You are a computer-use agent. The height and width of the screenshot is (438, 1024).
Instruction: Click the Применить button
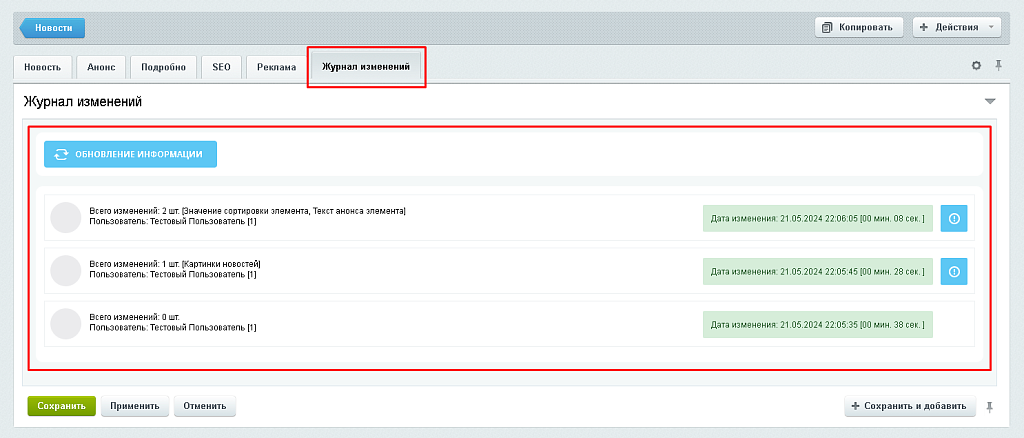[x=135, y=406]
